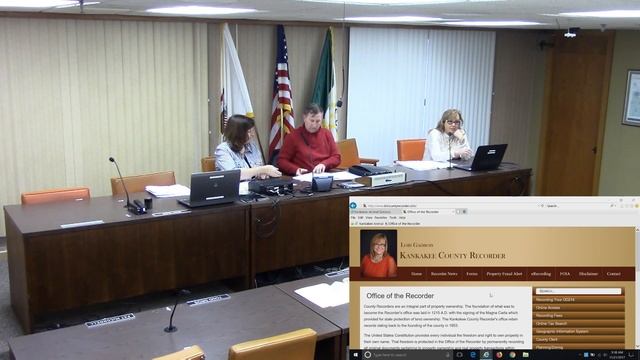The image size is (640, 360).
Task: Open the Edit menu
Action: point(360,218)
